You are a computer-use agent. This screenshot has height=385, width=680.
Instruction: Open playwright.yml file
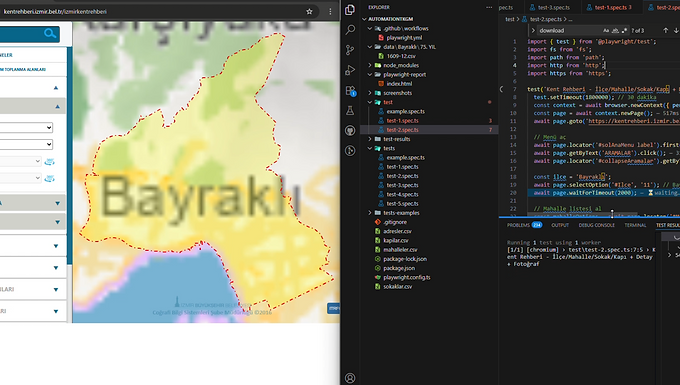(404, 38)
